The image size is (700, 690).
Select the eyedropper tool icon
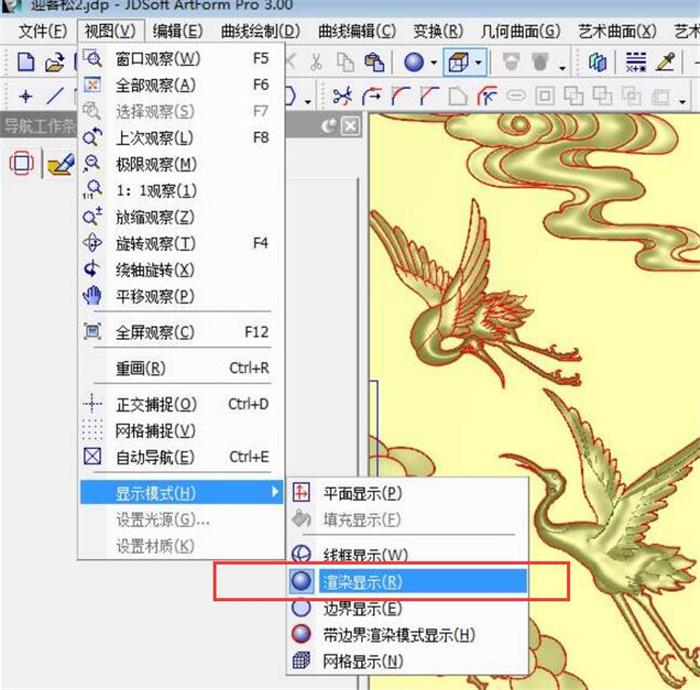pyautogui.click(x=665, y=62)
